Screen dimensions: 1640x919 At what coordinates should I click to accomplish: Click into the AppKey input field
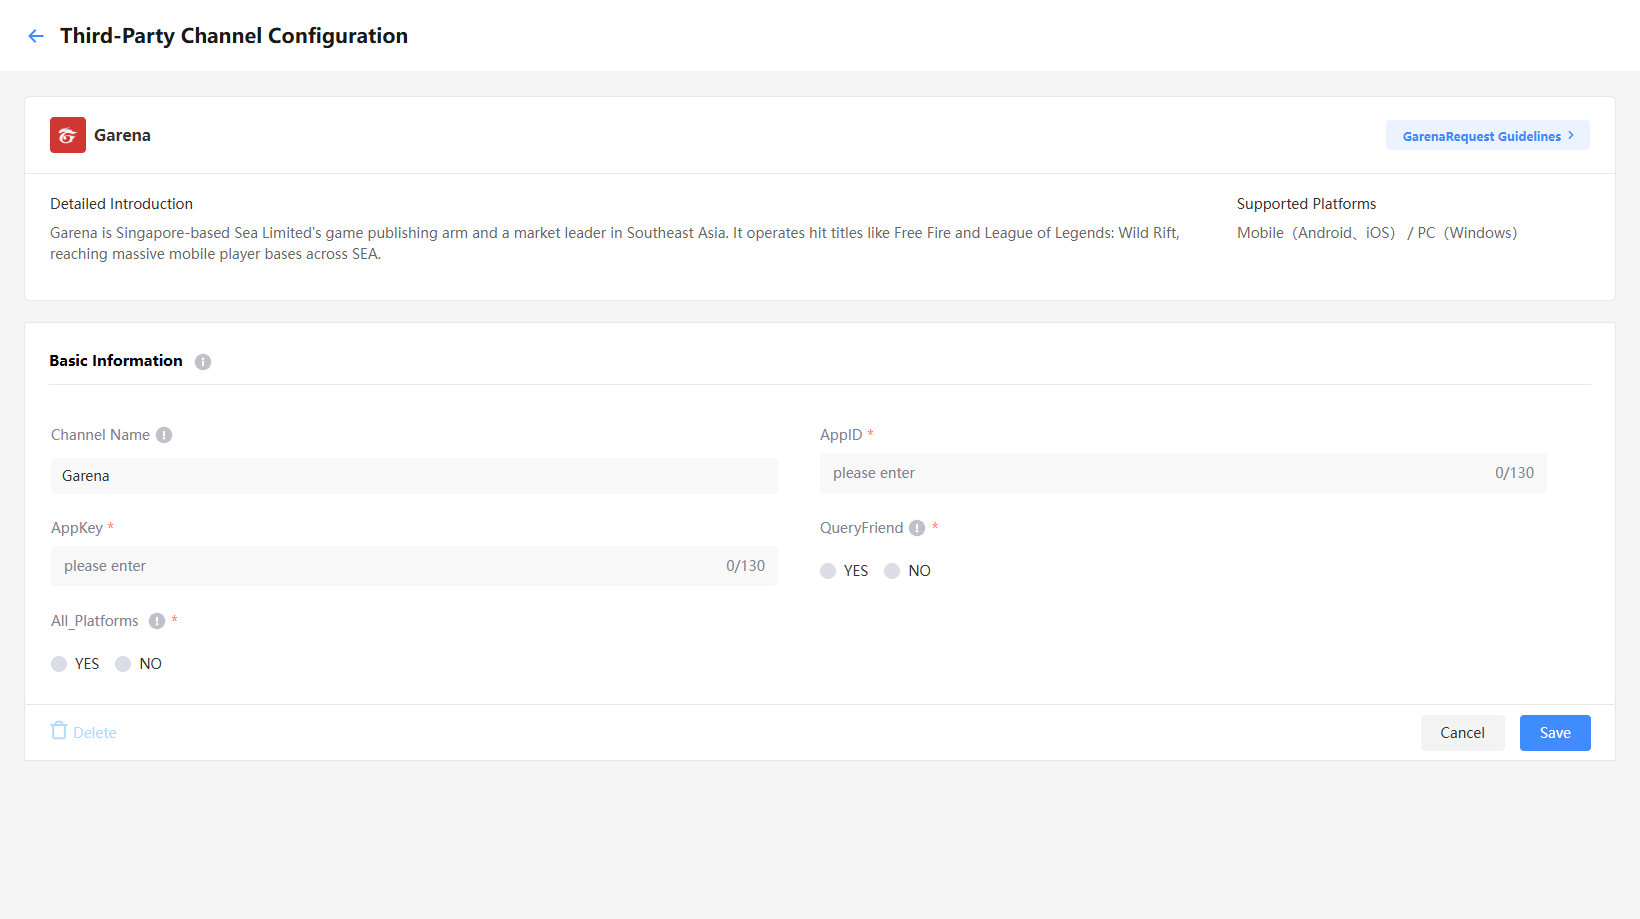coord(414,566)
